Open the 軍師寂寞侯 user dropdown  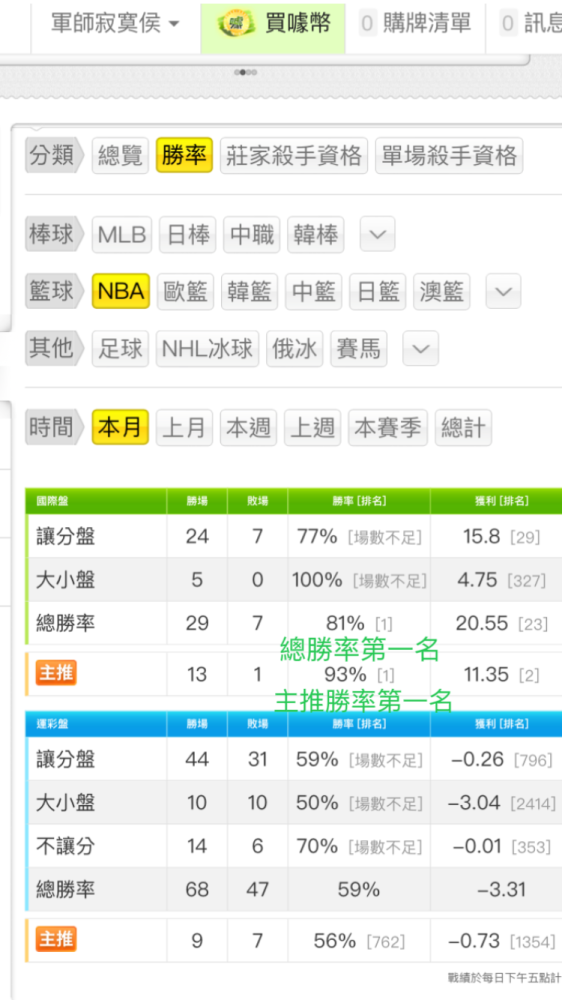[x=115, y=24]
